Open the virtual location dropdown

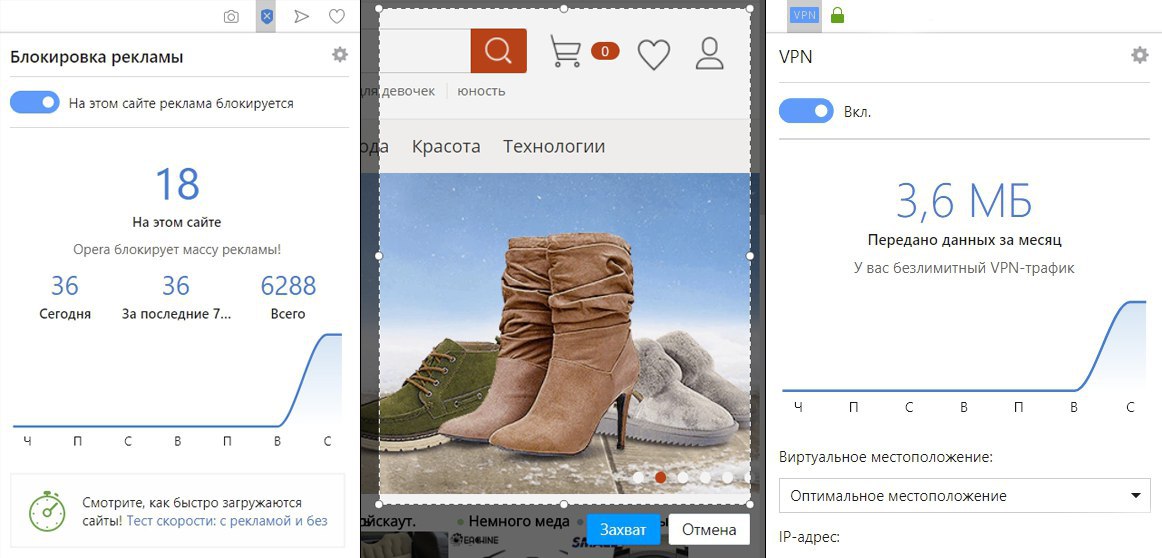(964, 496)
